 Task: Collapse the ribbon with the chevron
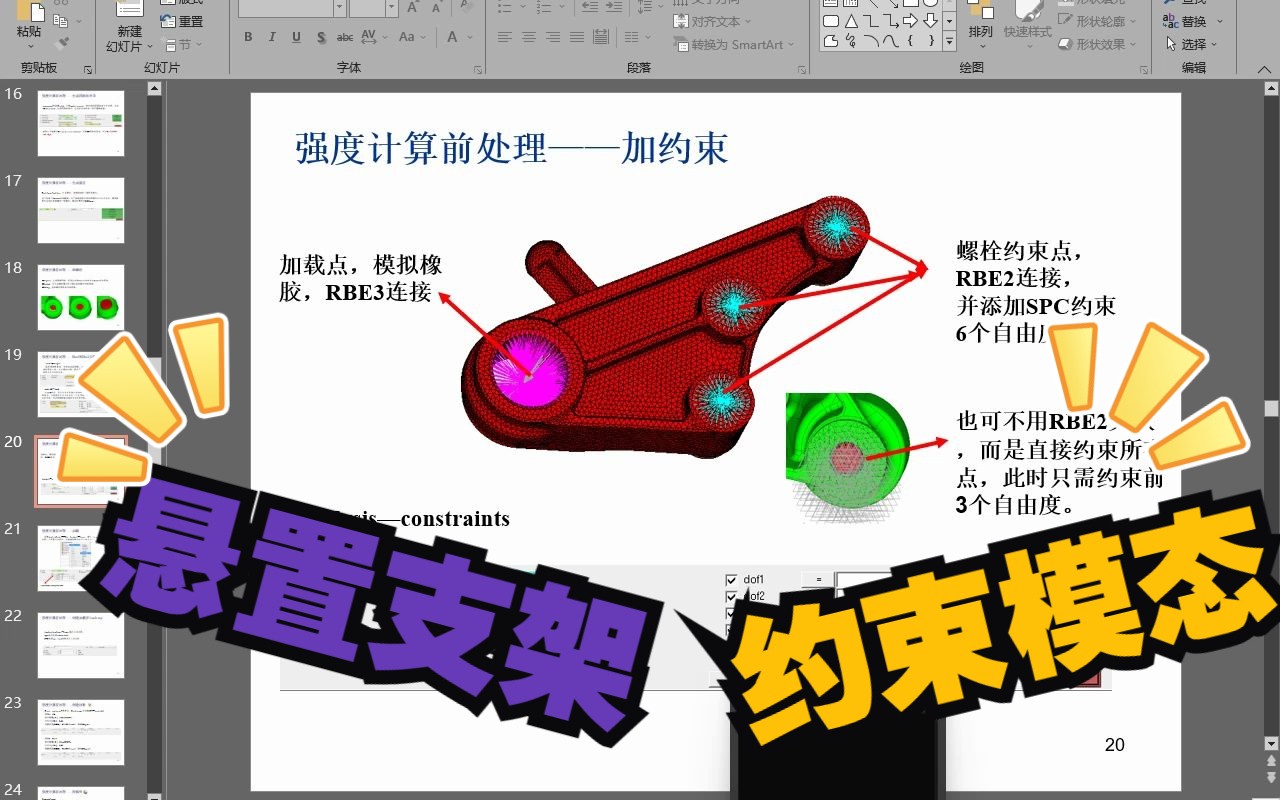tap(1265, 70)
